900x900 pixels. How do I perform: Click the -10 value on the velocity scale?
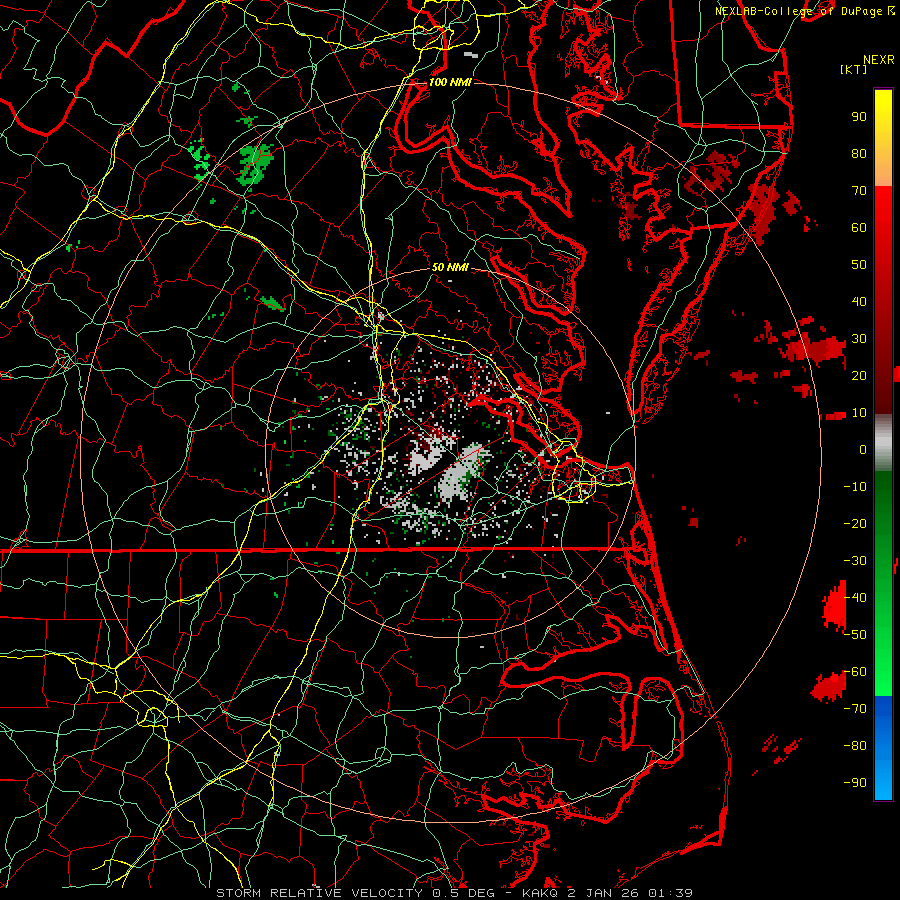(855, 487)
